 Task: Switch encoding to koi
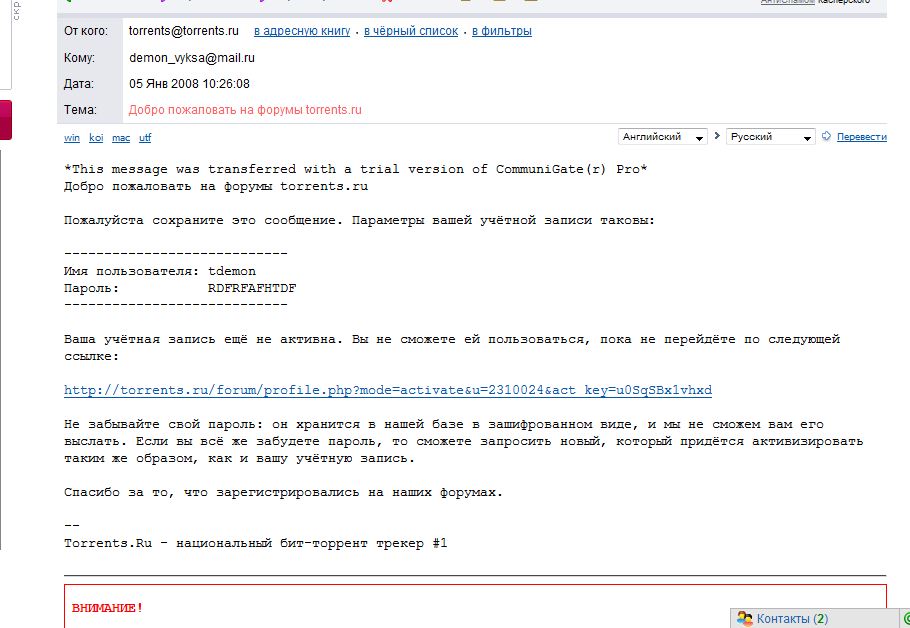[96, 138]
